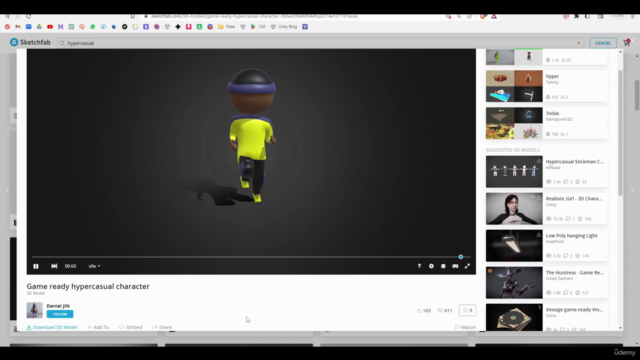The image size is (640, 360).
Task: Click the sidebar scroll down arrow
Action: tap(620, 328)
